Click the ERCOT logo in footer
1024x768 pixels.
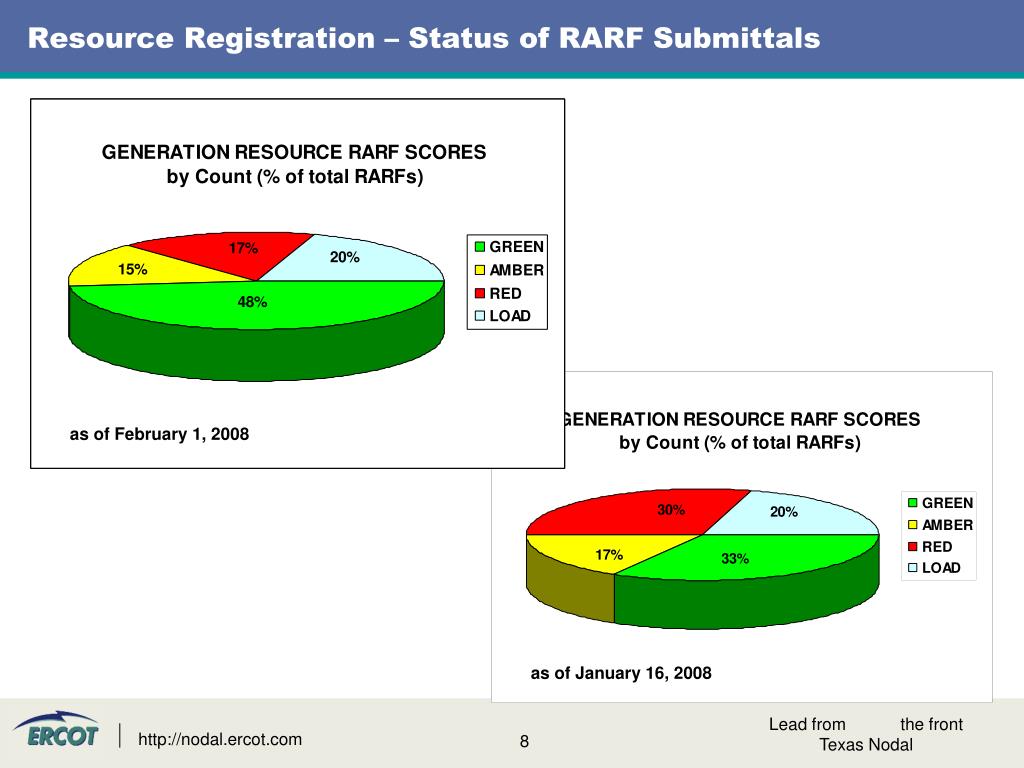(57, 730)
